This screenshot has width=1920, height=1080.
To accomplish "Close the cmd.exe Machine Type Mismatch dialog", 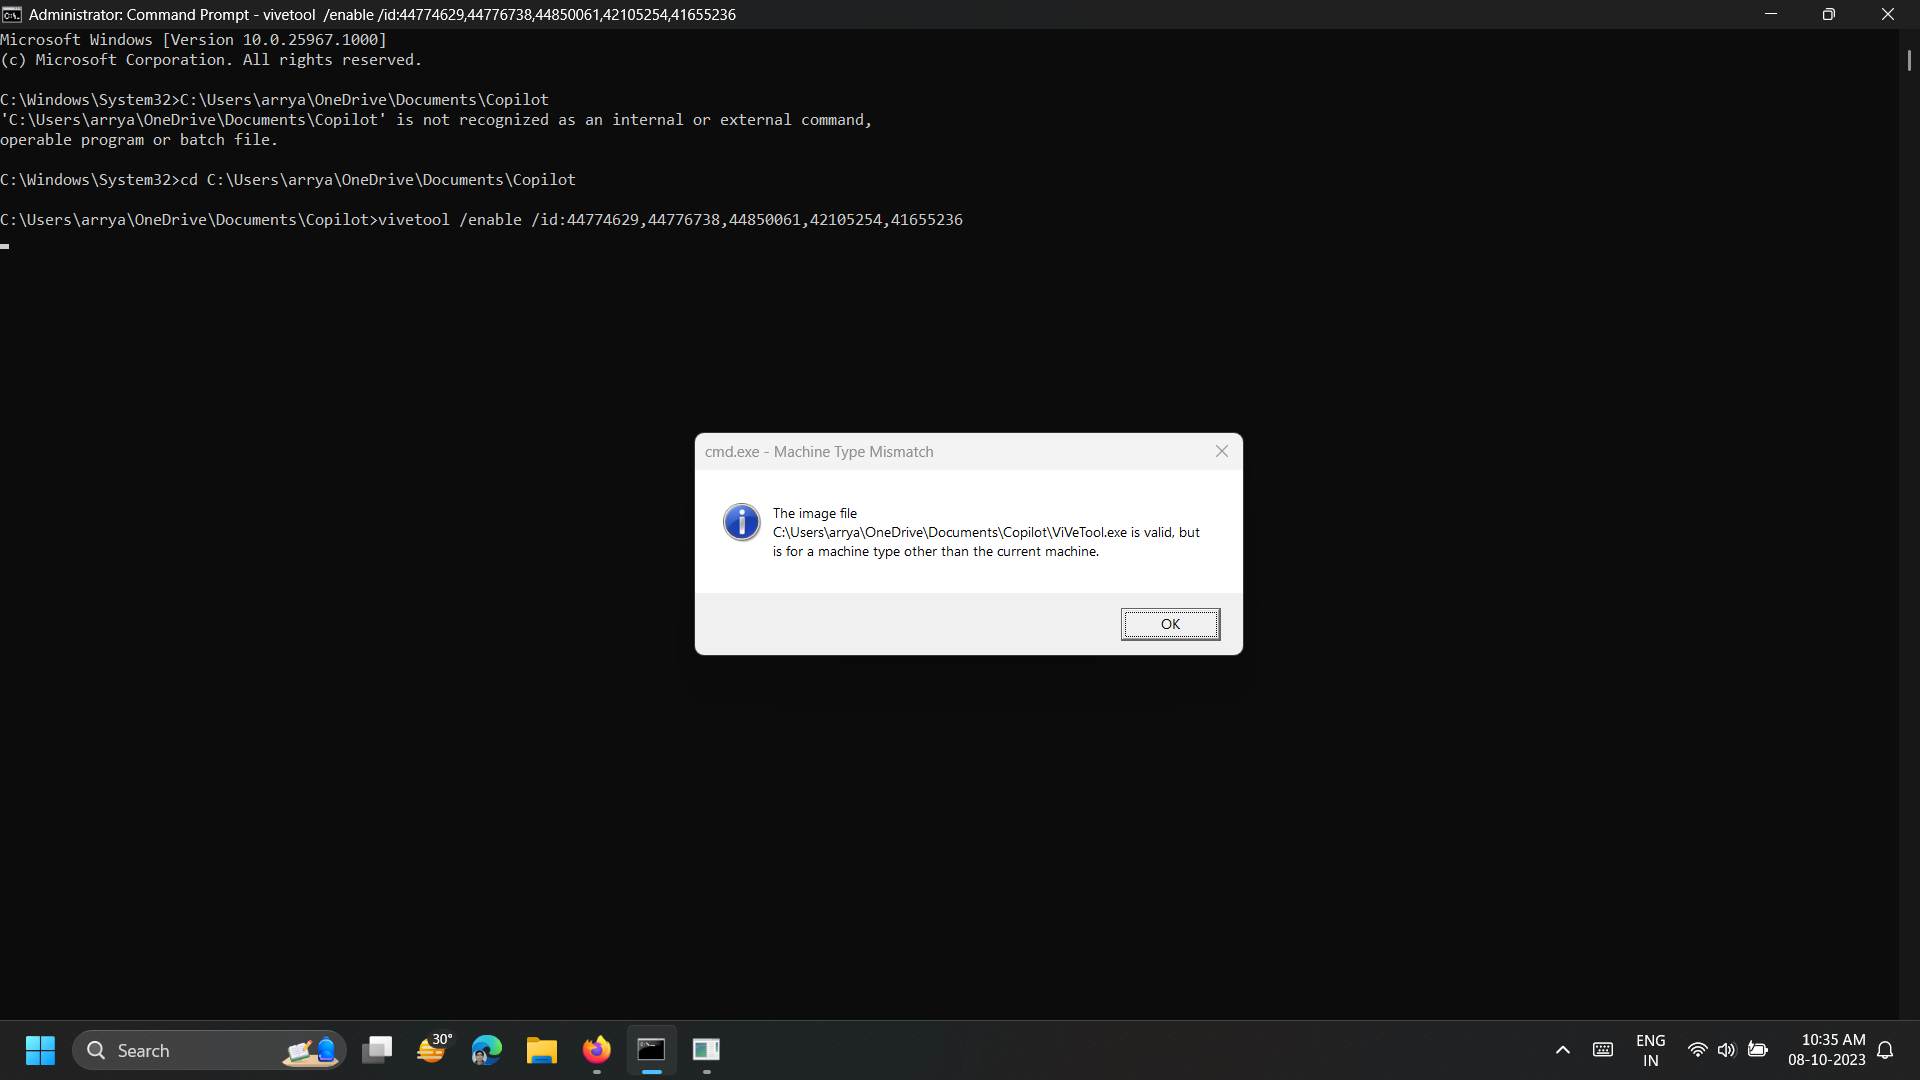I will [1222, 451].
